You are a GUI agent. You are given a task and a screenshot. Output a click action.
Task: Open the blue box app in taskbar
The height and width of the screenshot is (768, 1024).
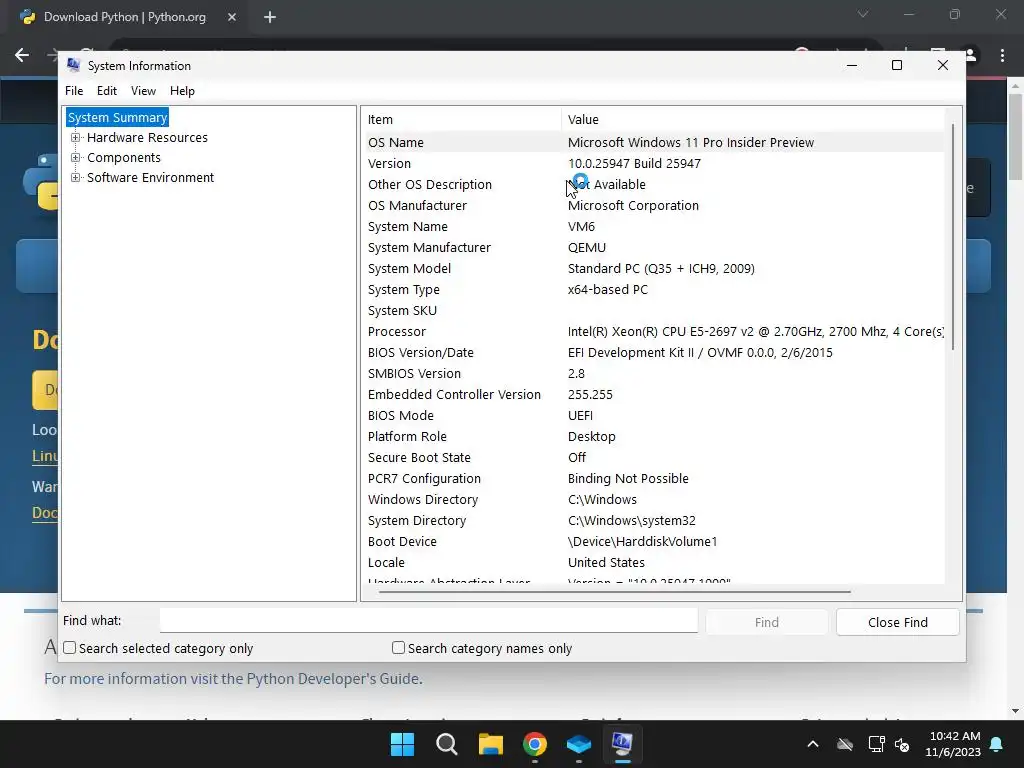point(579,744)
